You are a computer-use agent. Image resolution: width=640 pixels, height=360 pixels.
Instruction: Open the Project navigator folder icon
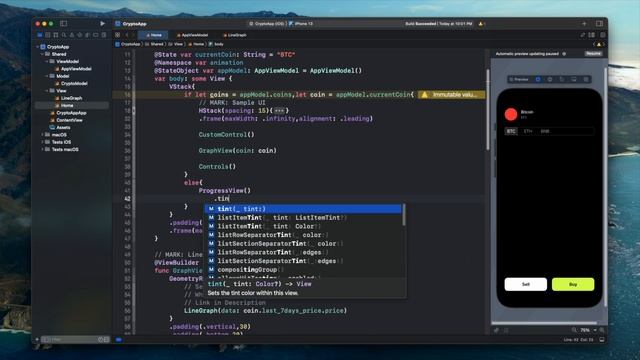click(40, 35)
